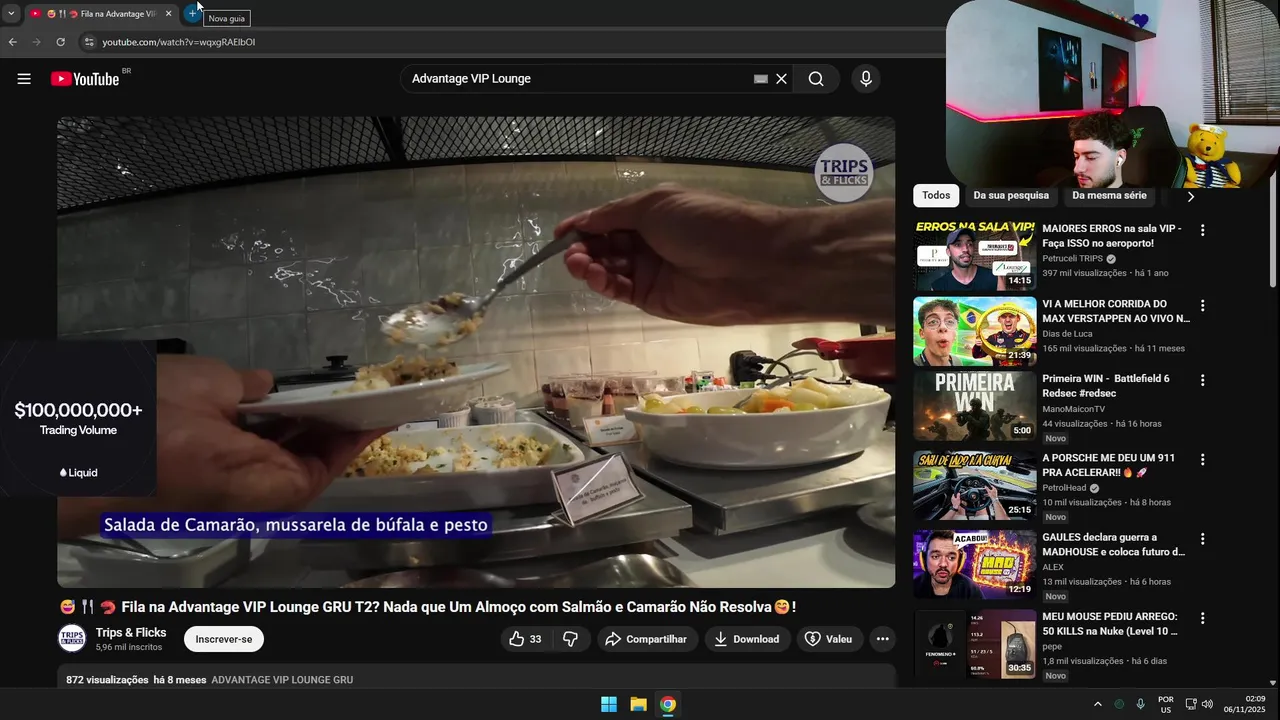The width and height of the screenshot is (1280, 720).
Task: Open the ManoMaiconTV channel name
Action: [1073, 408]
